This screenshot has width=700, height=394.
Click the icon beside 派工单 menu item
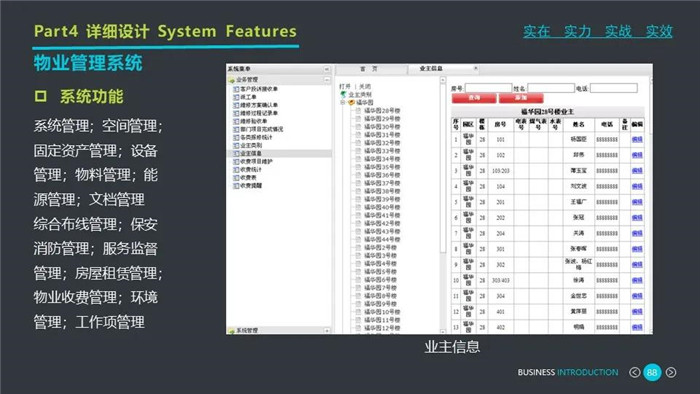coord(236,97)
